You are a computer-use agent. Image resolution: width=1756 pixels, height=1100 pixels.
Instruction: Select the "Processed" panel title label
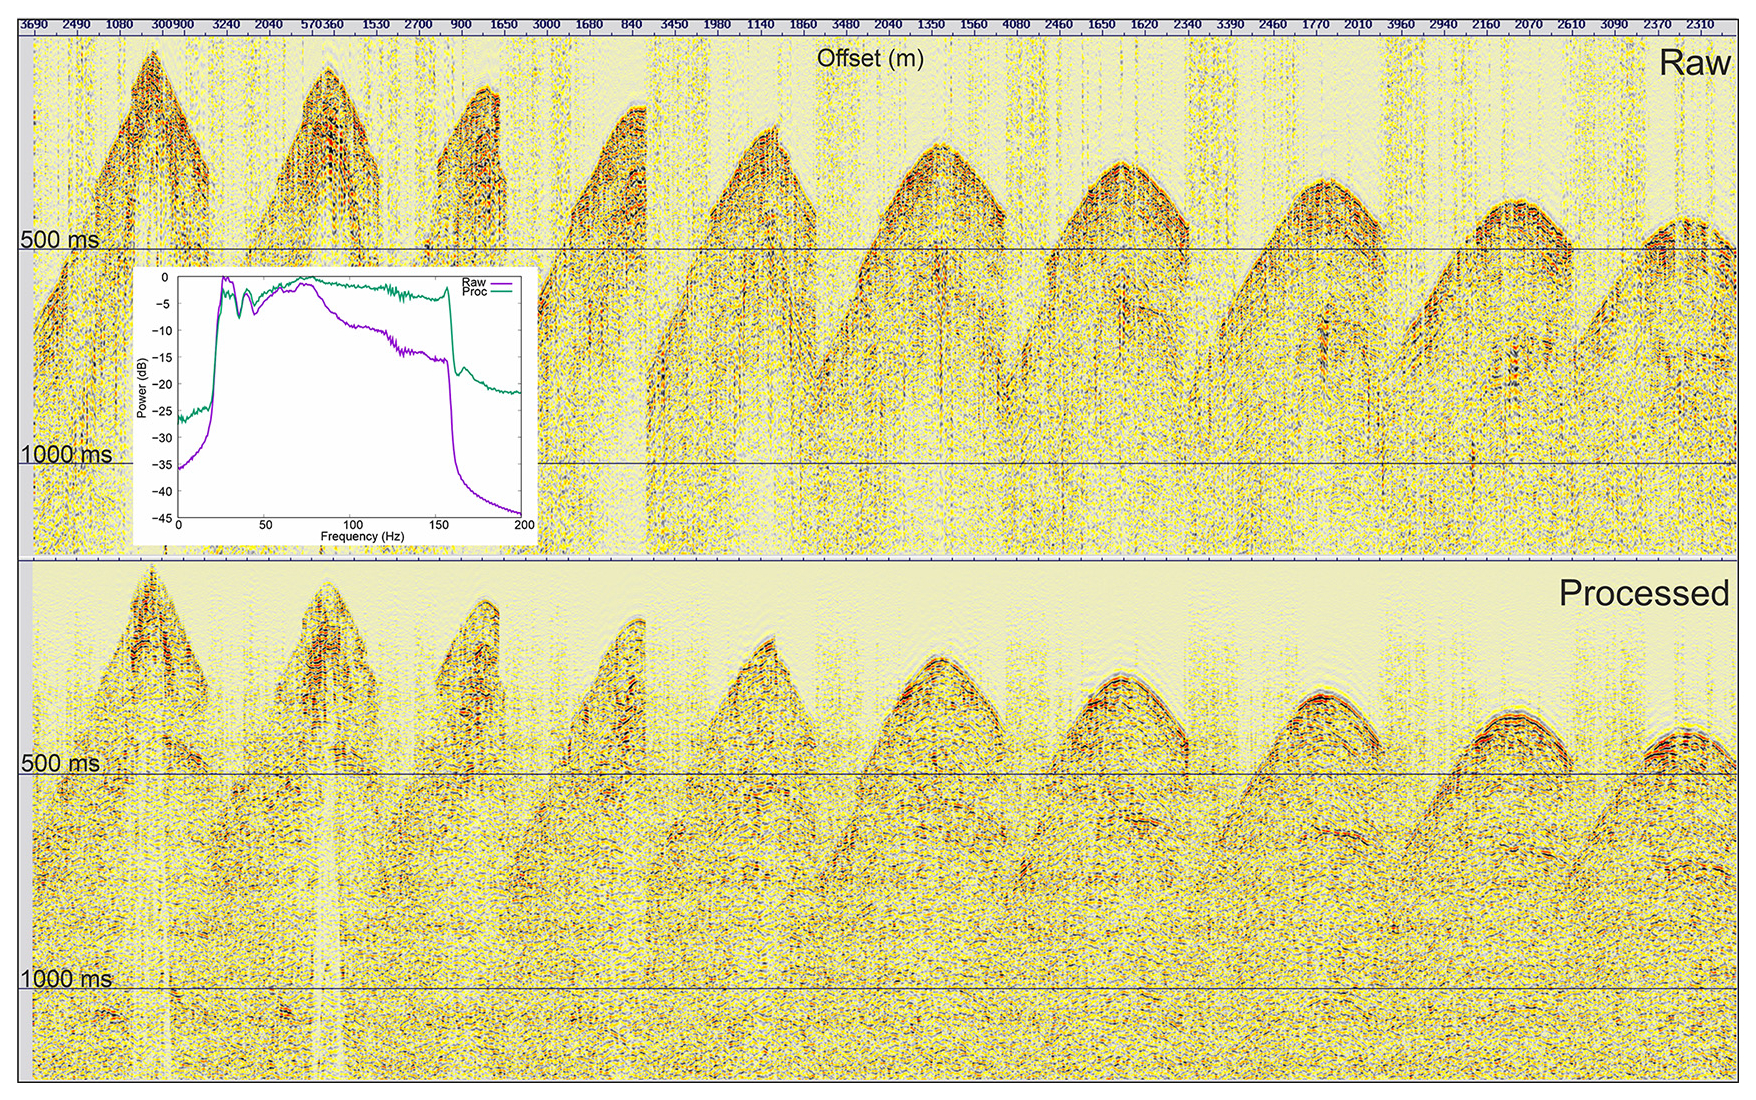[x=1643, y=593]
